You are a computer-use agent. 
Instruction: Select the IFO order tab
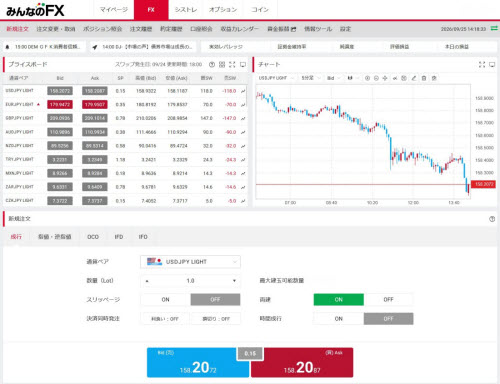point(143,237)
